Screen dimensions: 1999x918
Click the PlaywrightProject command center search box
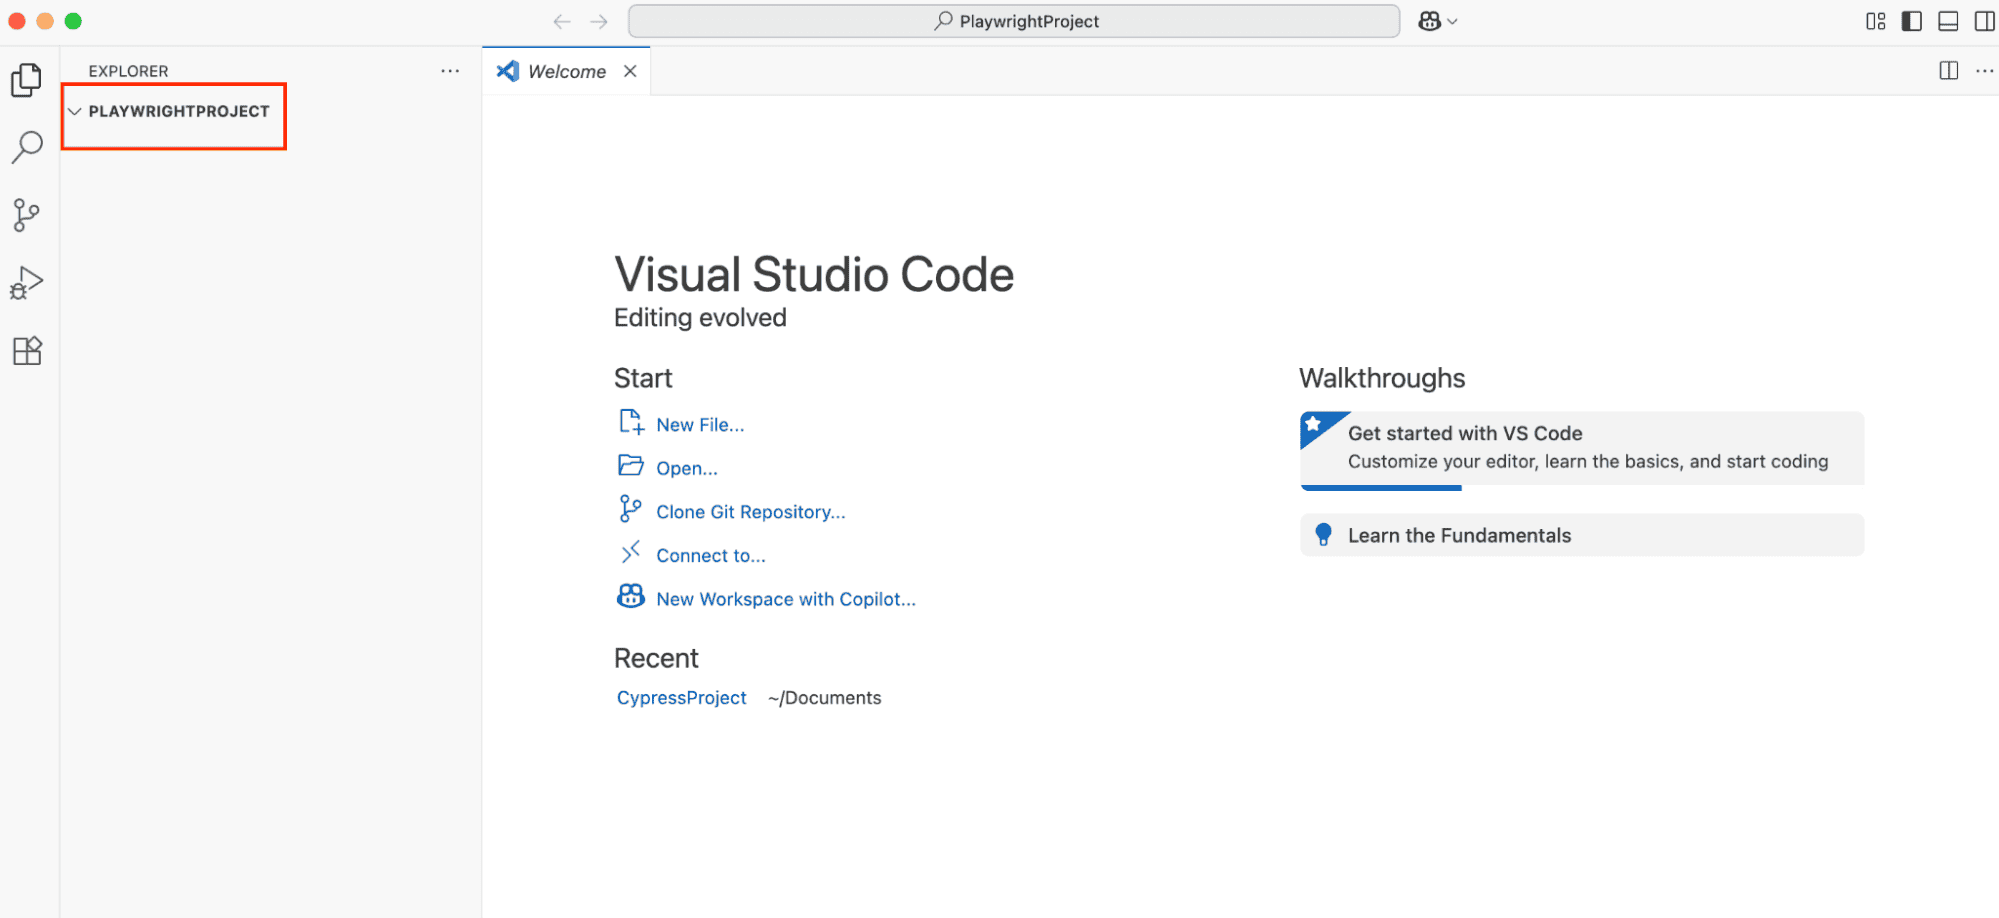[1014, 21]
